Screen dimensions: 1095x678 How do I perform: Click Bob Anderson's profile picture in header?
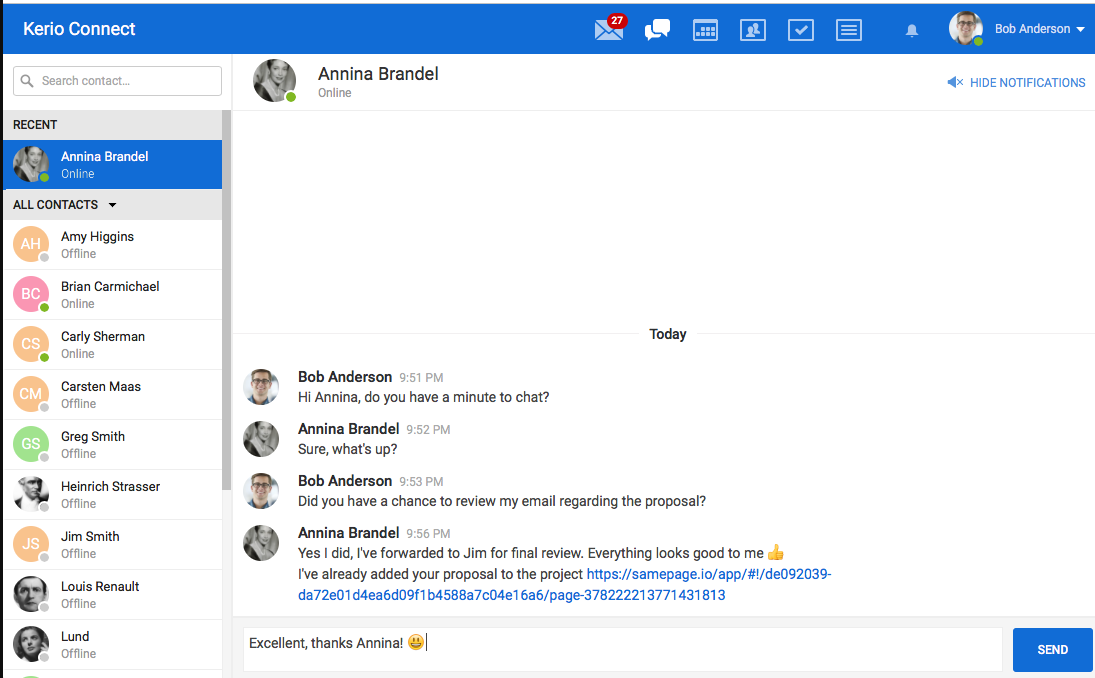coord(966,29)
